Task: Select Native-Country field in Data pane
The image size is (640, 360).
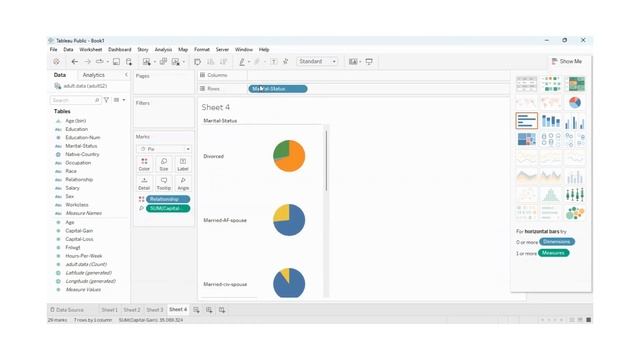Action: click(82, 154)
